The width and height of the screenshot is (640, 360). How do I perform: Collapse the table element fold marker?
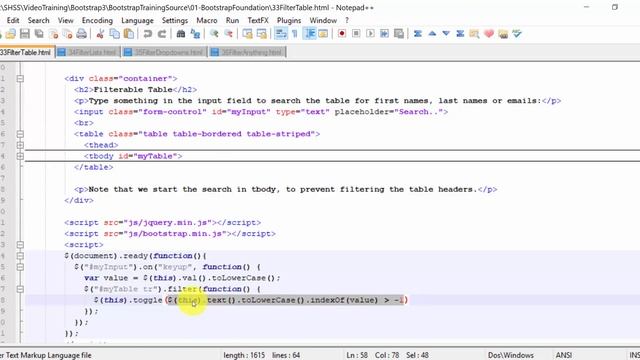coord(20,134)
